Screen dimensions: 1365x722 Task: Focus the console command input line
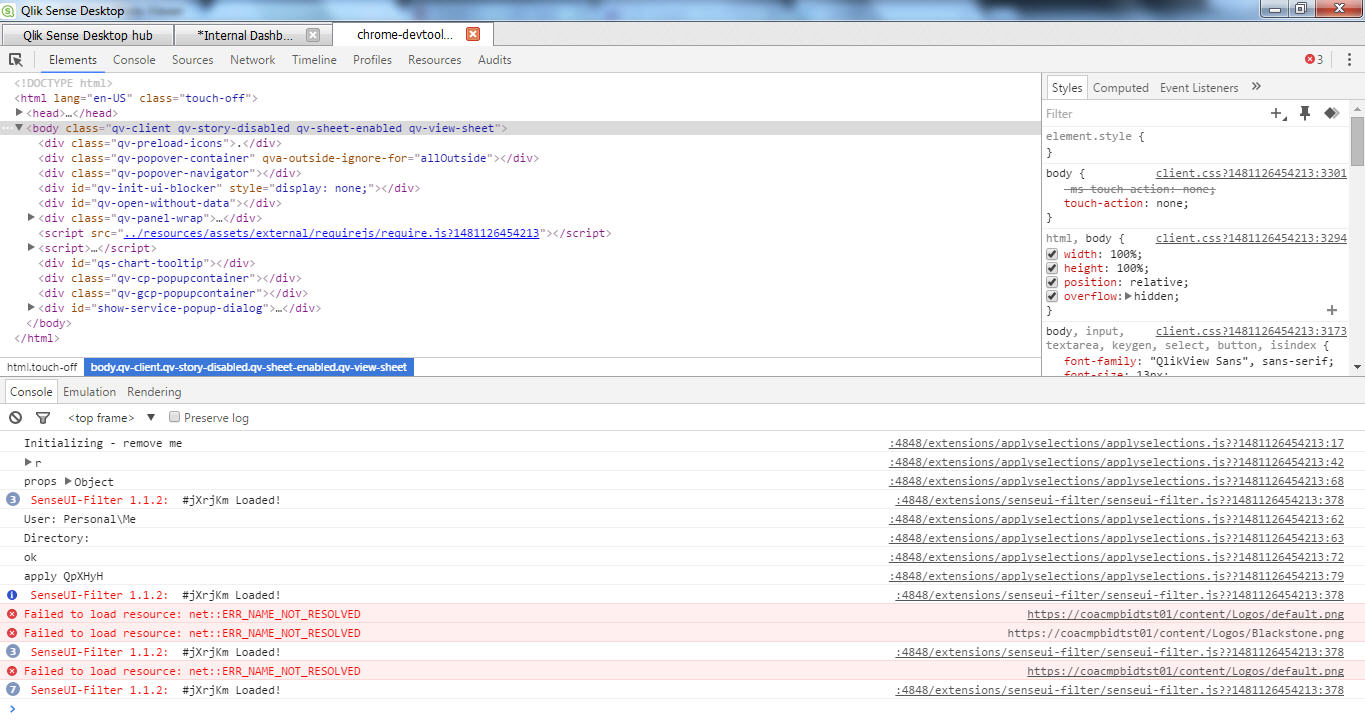click(690, 709)
